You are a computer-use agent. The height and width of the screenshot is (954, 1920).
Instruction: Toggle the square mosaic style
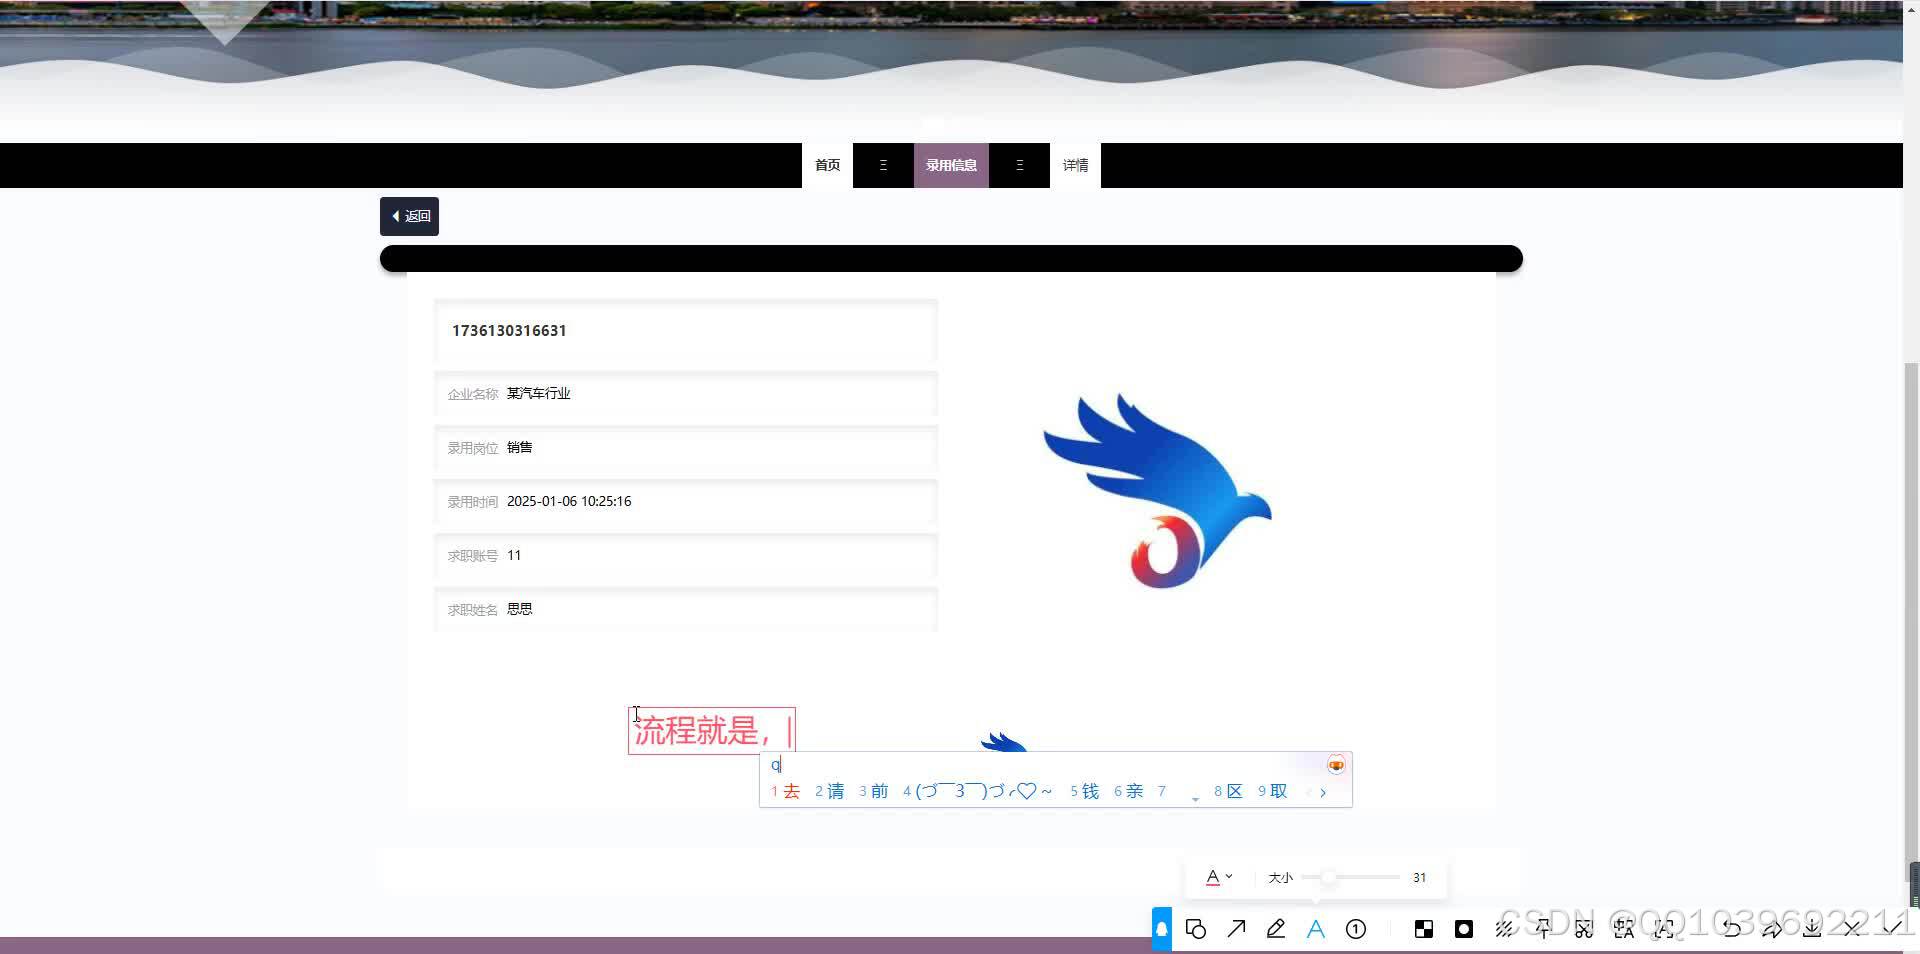point(1423,929)
